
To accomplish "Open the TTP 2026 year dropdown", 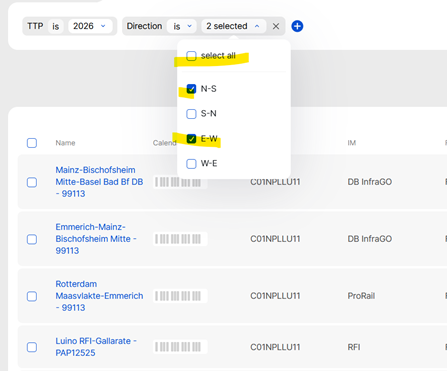I will pyautogui.click(x=90, y=26).
